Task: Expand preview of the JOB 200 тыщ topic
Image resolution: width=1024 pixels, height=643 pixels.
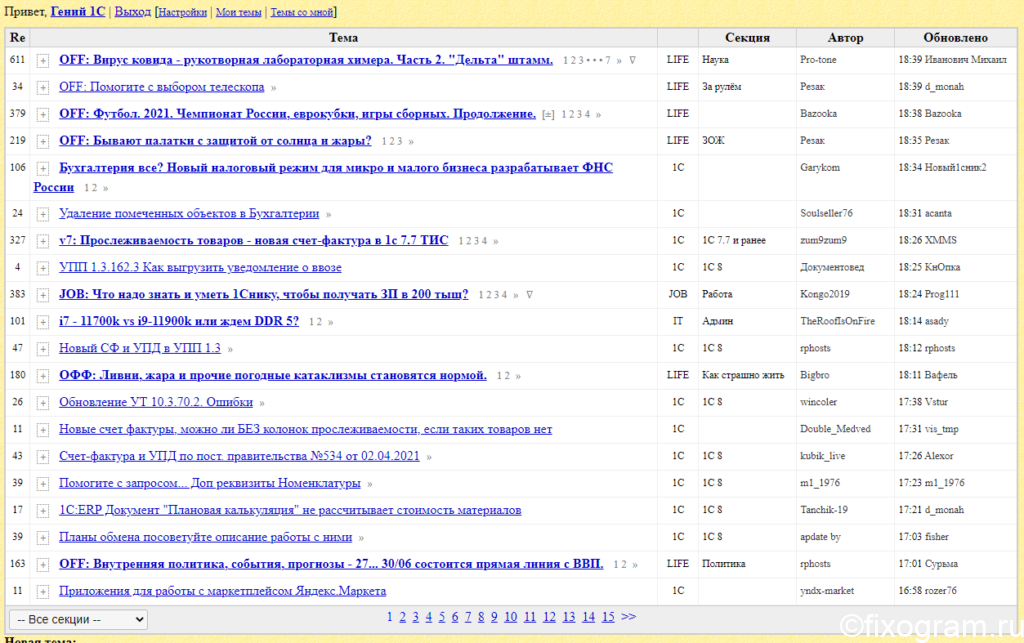Action: [x=42, y=295]
